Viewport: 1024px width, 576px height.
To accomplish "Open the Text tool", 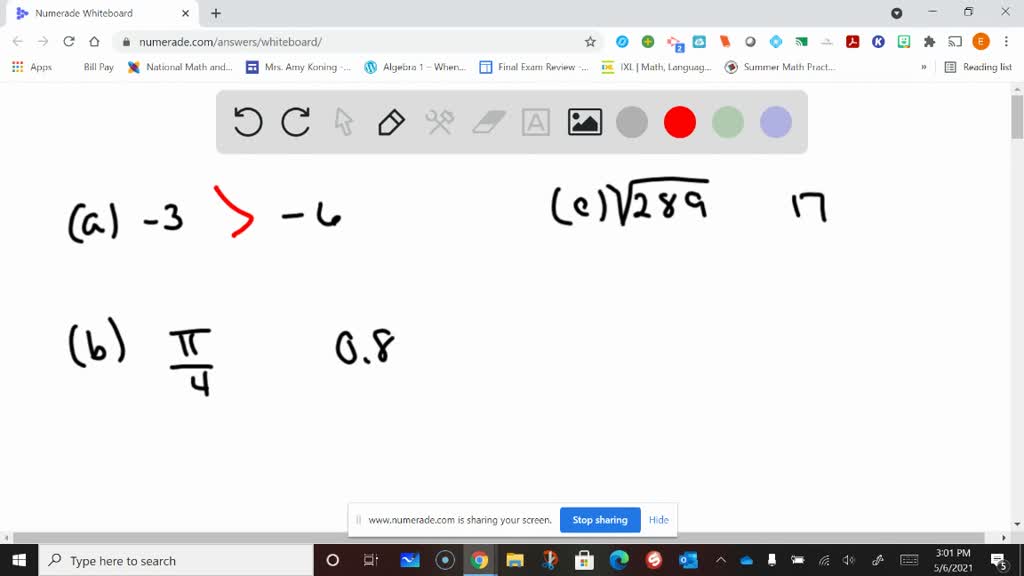I will click(536, 121).
